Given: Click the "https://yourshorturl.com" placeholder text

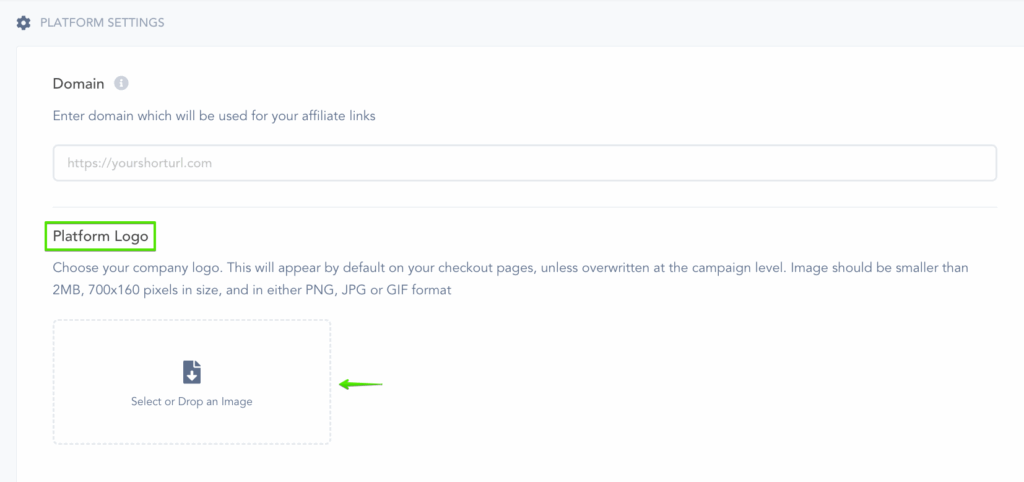Looking at the screenshot, I should click(139, 163).
